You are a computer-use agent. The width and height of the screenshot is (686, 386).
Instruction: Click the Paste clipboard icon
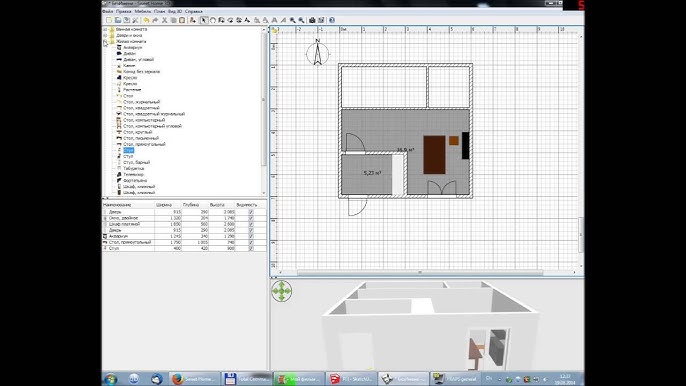[182, 20]
